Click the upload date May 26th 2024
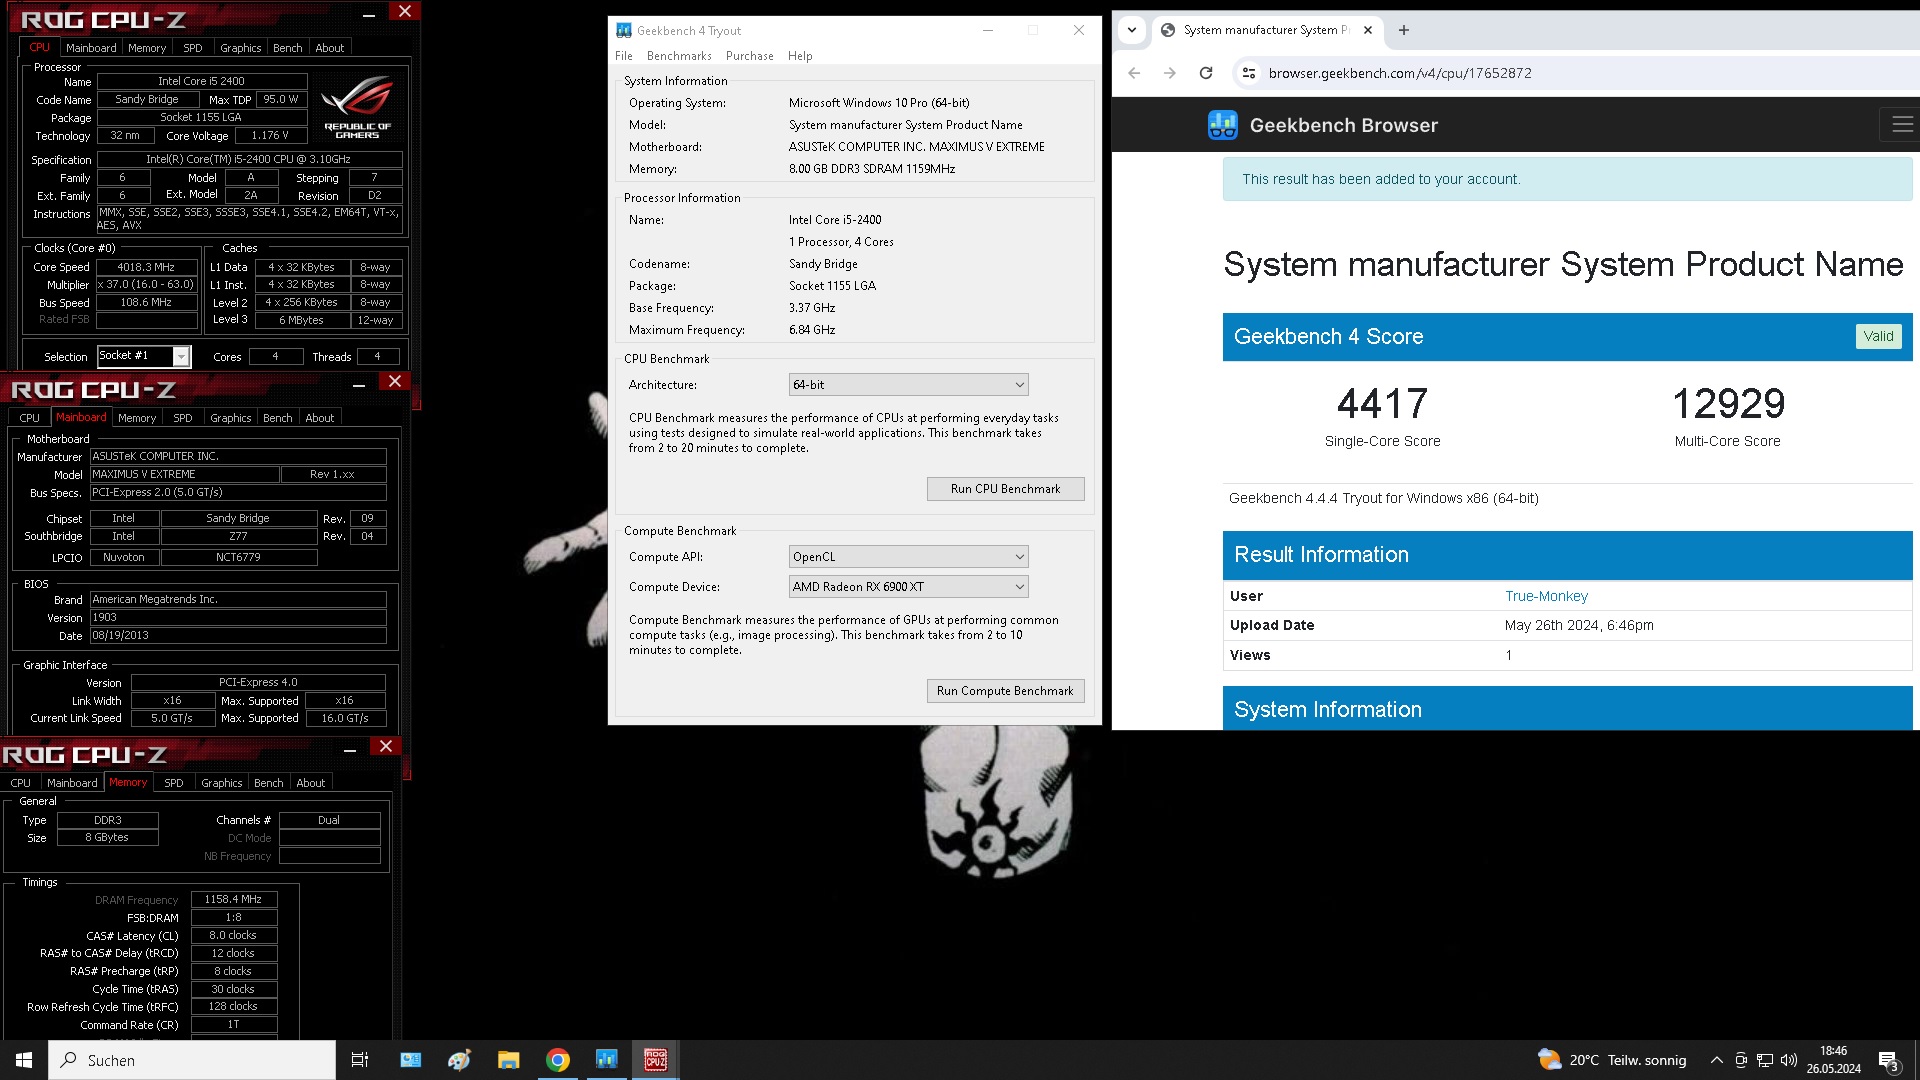This screenshot has width=1920, height=1080. click(1579, 625)
